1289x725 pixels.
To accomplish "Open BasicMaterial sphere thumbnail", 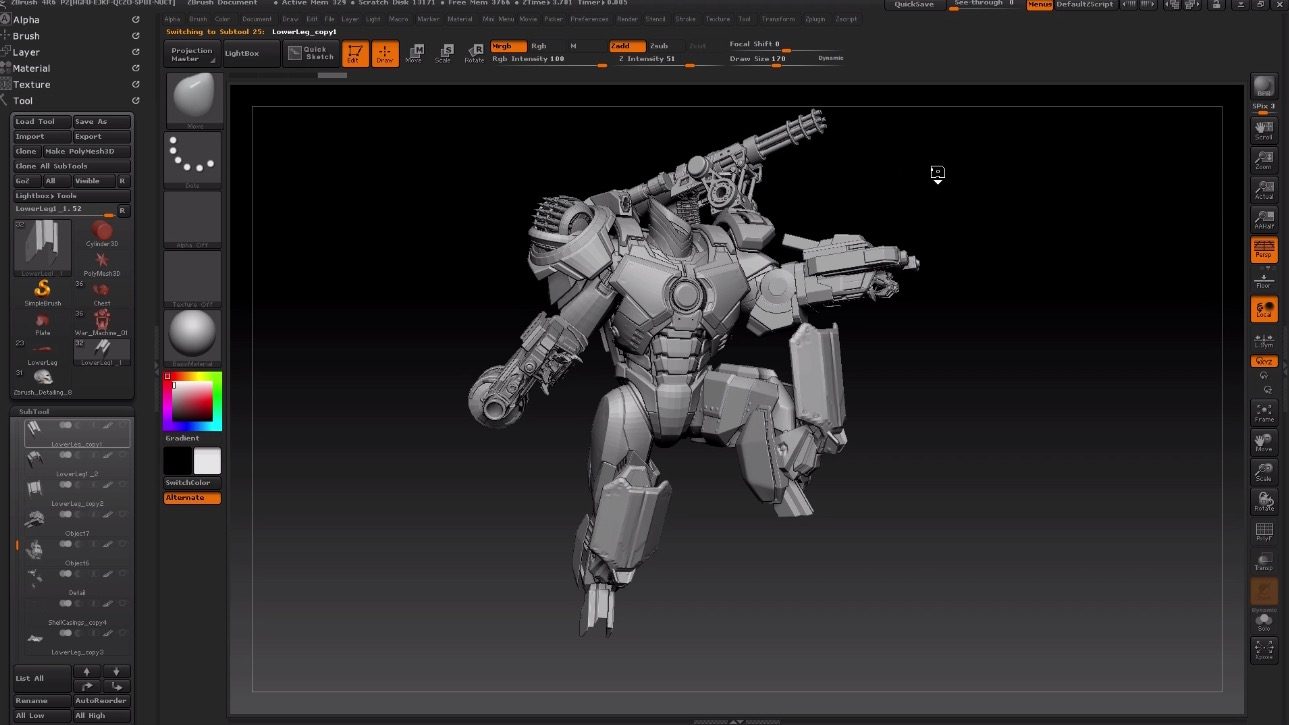I will tap(194, 336).
